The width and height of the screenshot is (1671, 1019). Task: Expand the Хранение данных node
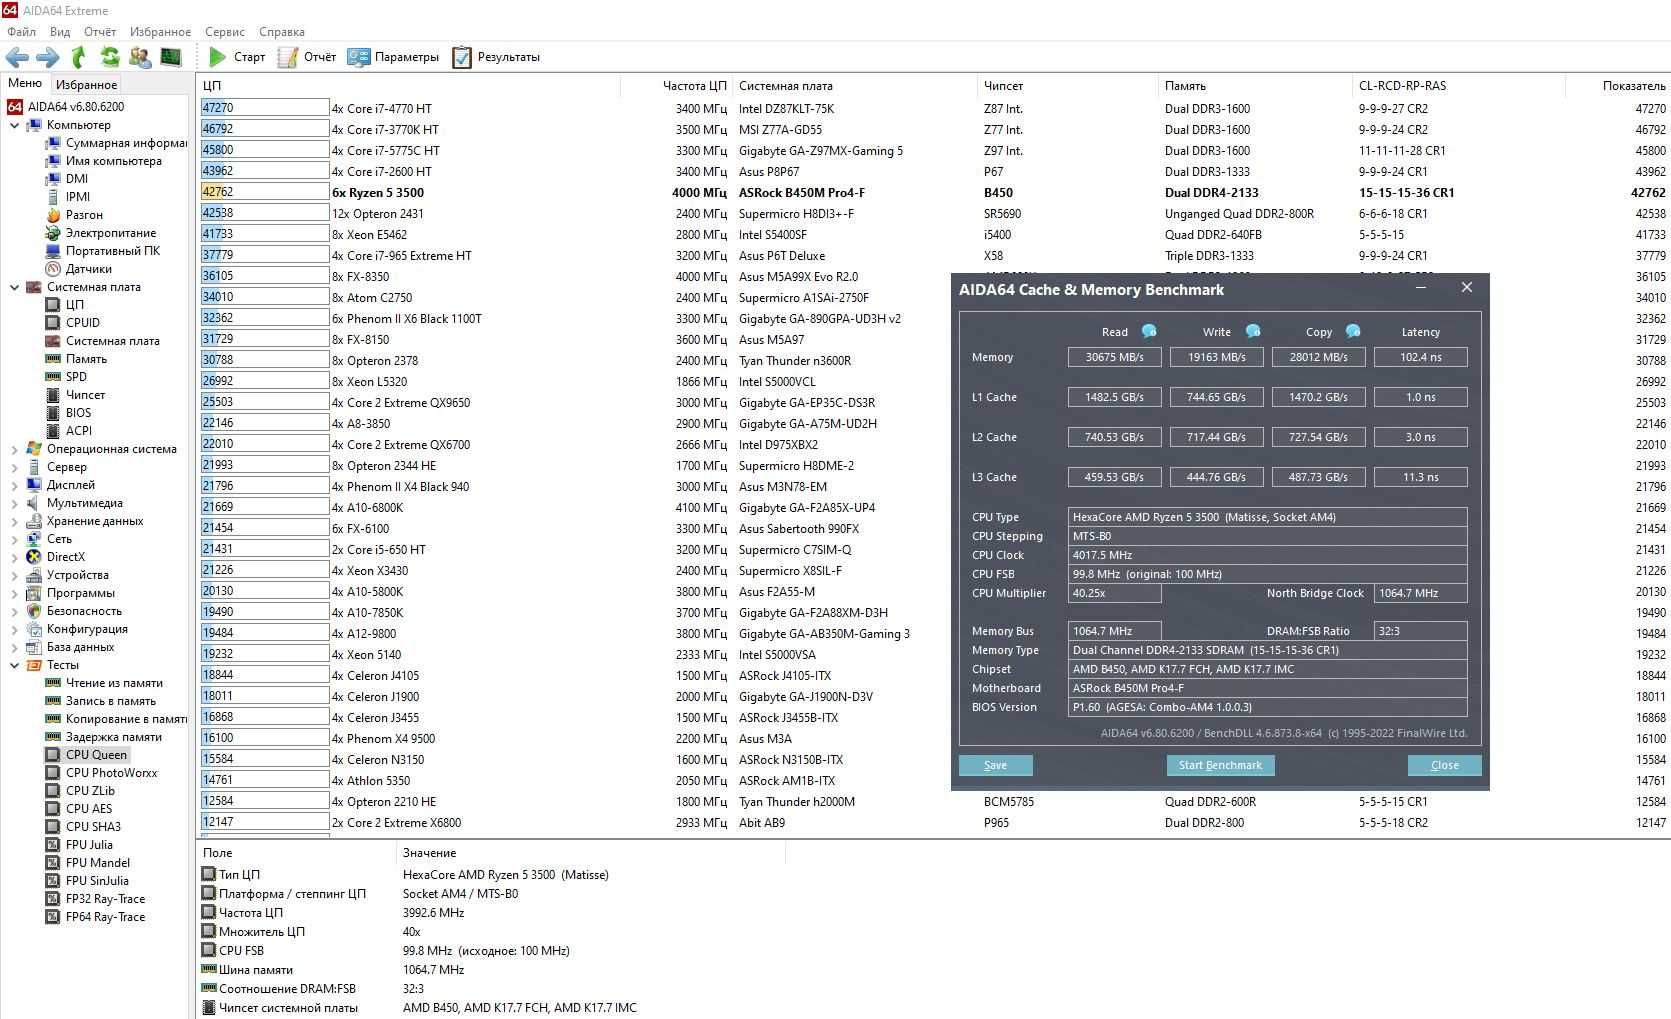[x=14, y=521]
